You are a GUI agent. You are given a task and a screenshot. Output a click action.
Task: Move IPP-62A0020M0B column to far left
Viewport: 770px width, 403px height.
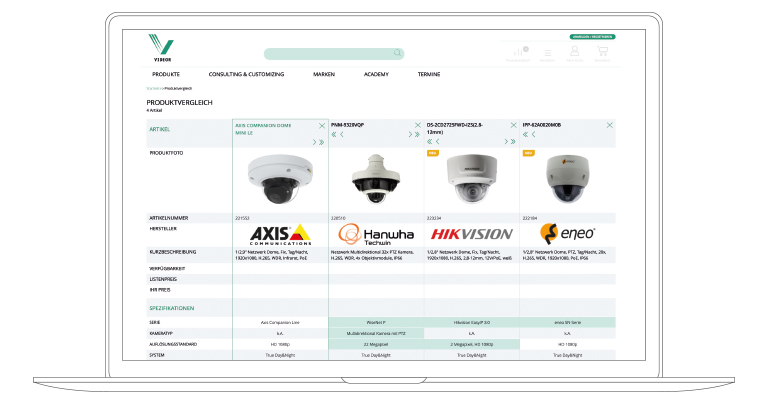pyautogui.click(x=525, y=134)
